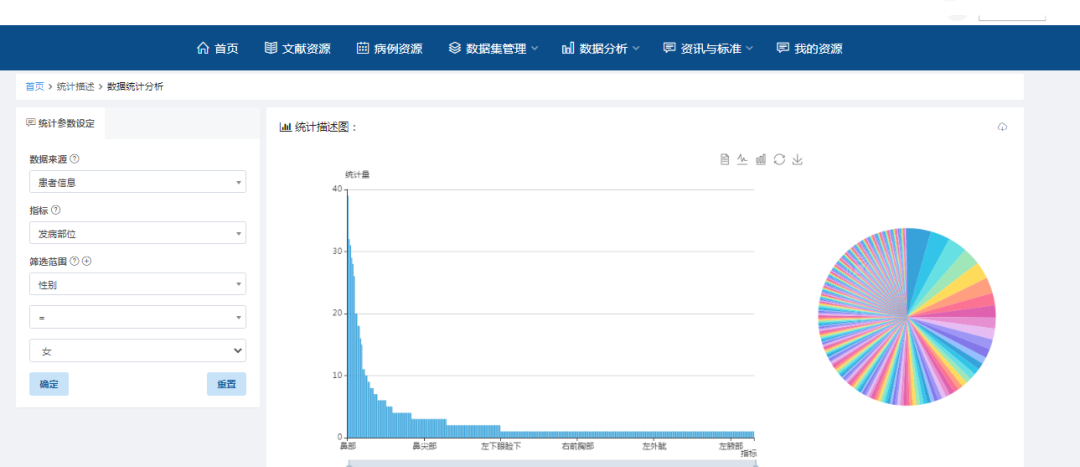The width and height of the screenshot is (1080, 467).
Task: Open the 性别 filter field dropdown
Action: (x=137, y=284)
